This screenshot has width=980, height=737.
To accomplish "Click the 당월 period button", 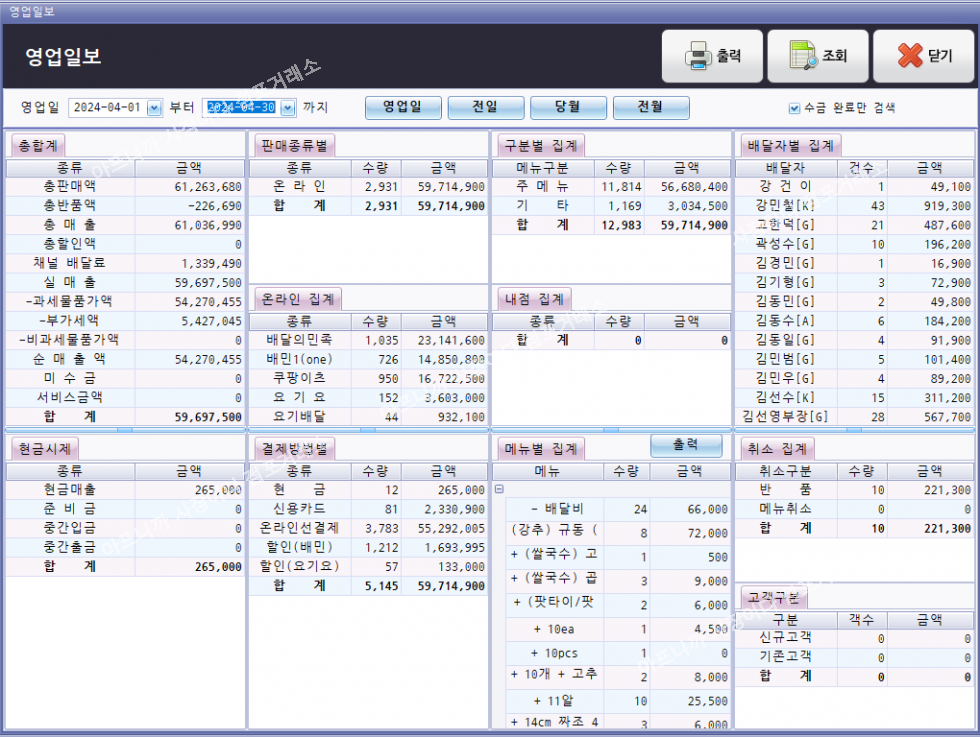I will coord(568,107).
